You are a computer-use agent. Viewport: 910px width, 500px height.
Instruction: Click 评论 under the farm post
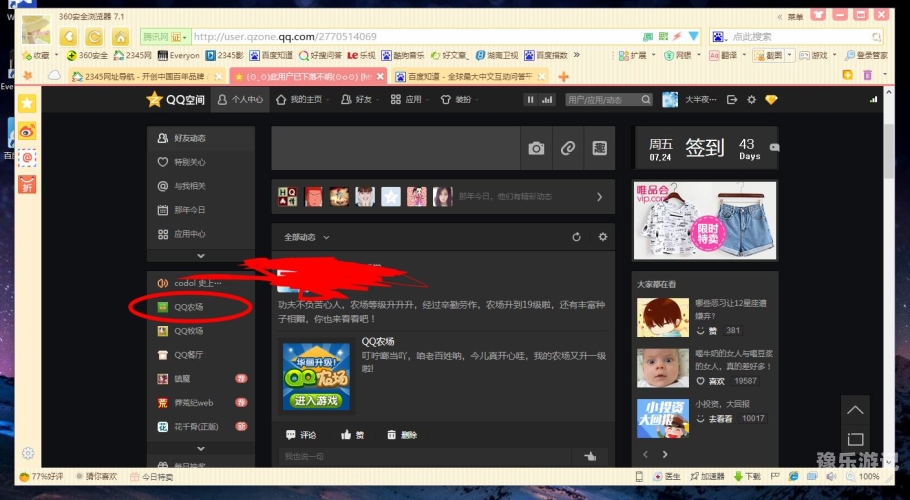click(x=301, y=434)
